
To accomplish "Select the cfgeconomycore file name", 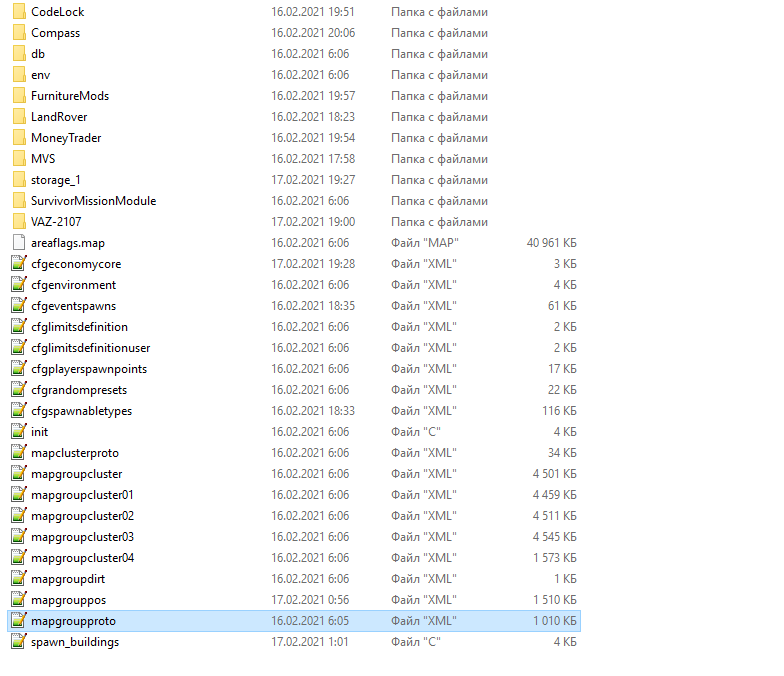I will [76, 264].
